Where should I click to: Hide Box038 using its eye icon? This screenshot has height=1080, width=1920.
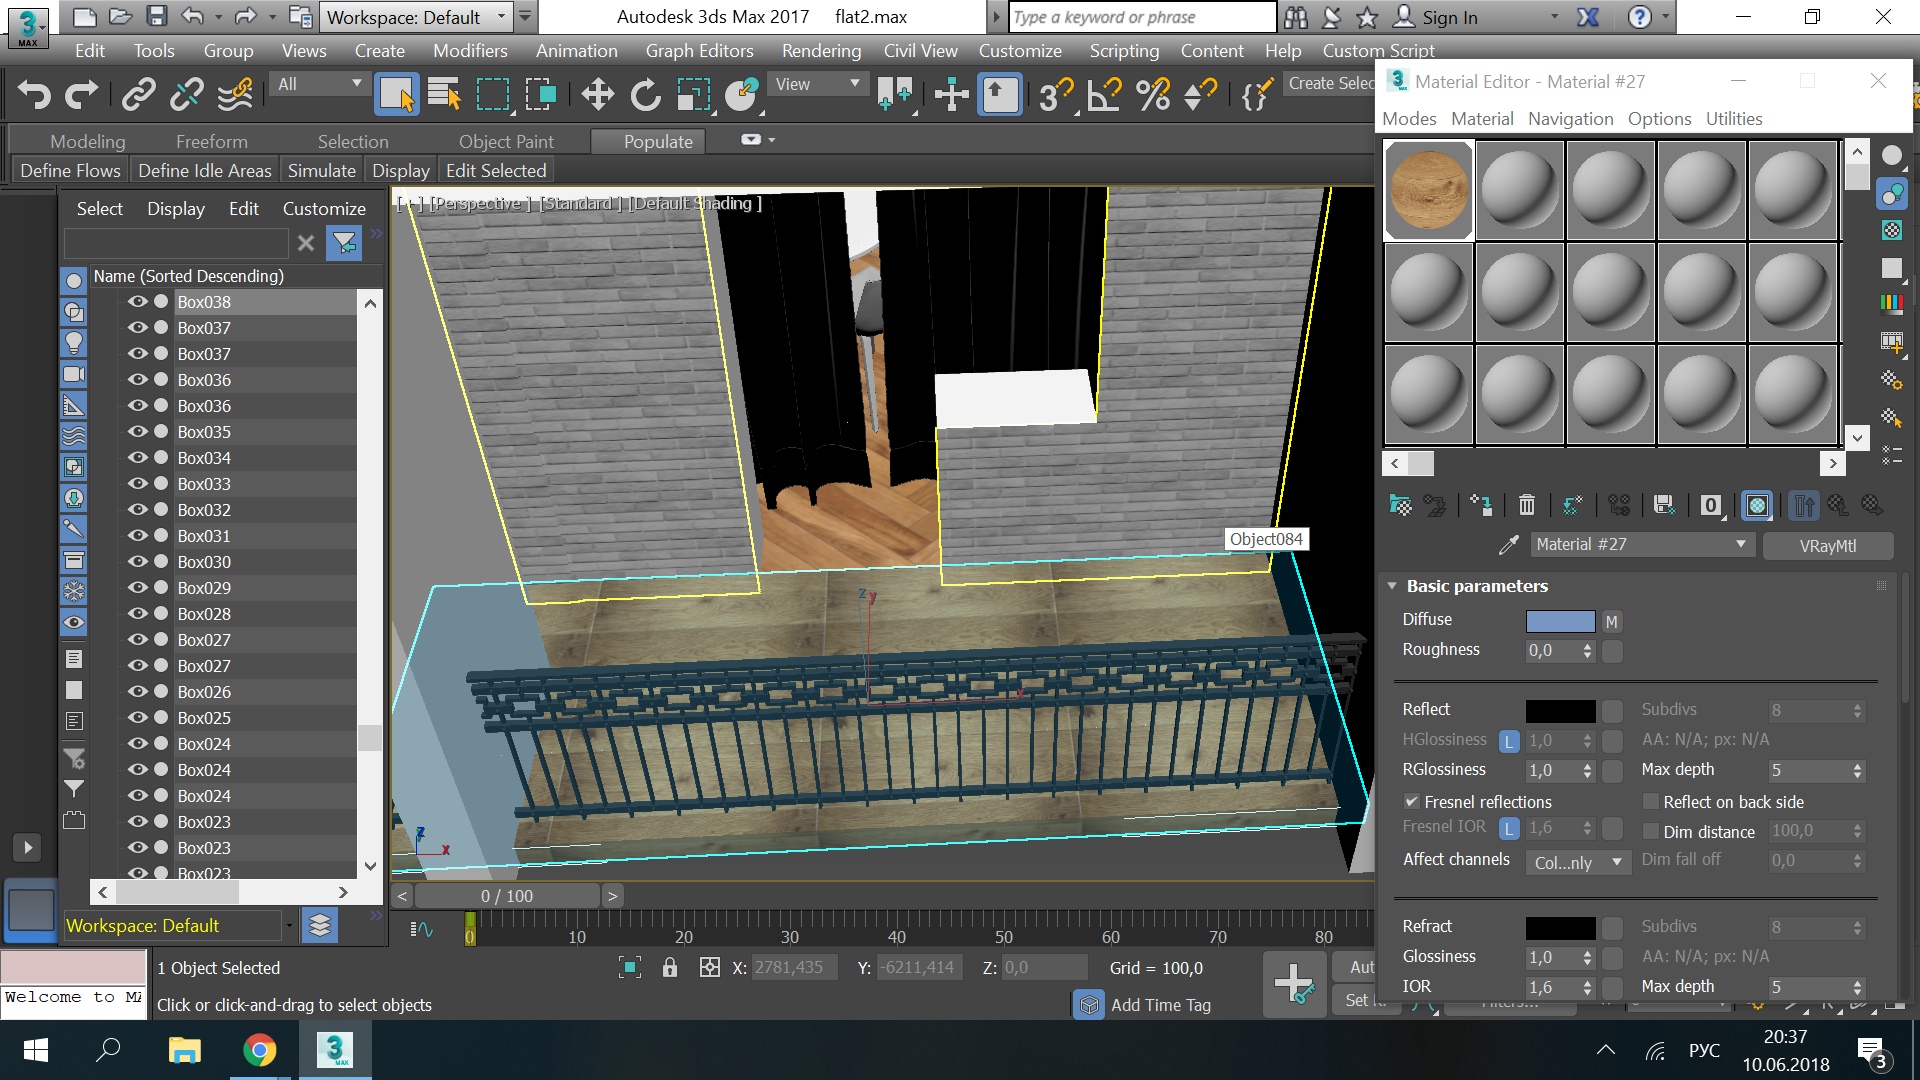tap(137, 301)
